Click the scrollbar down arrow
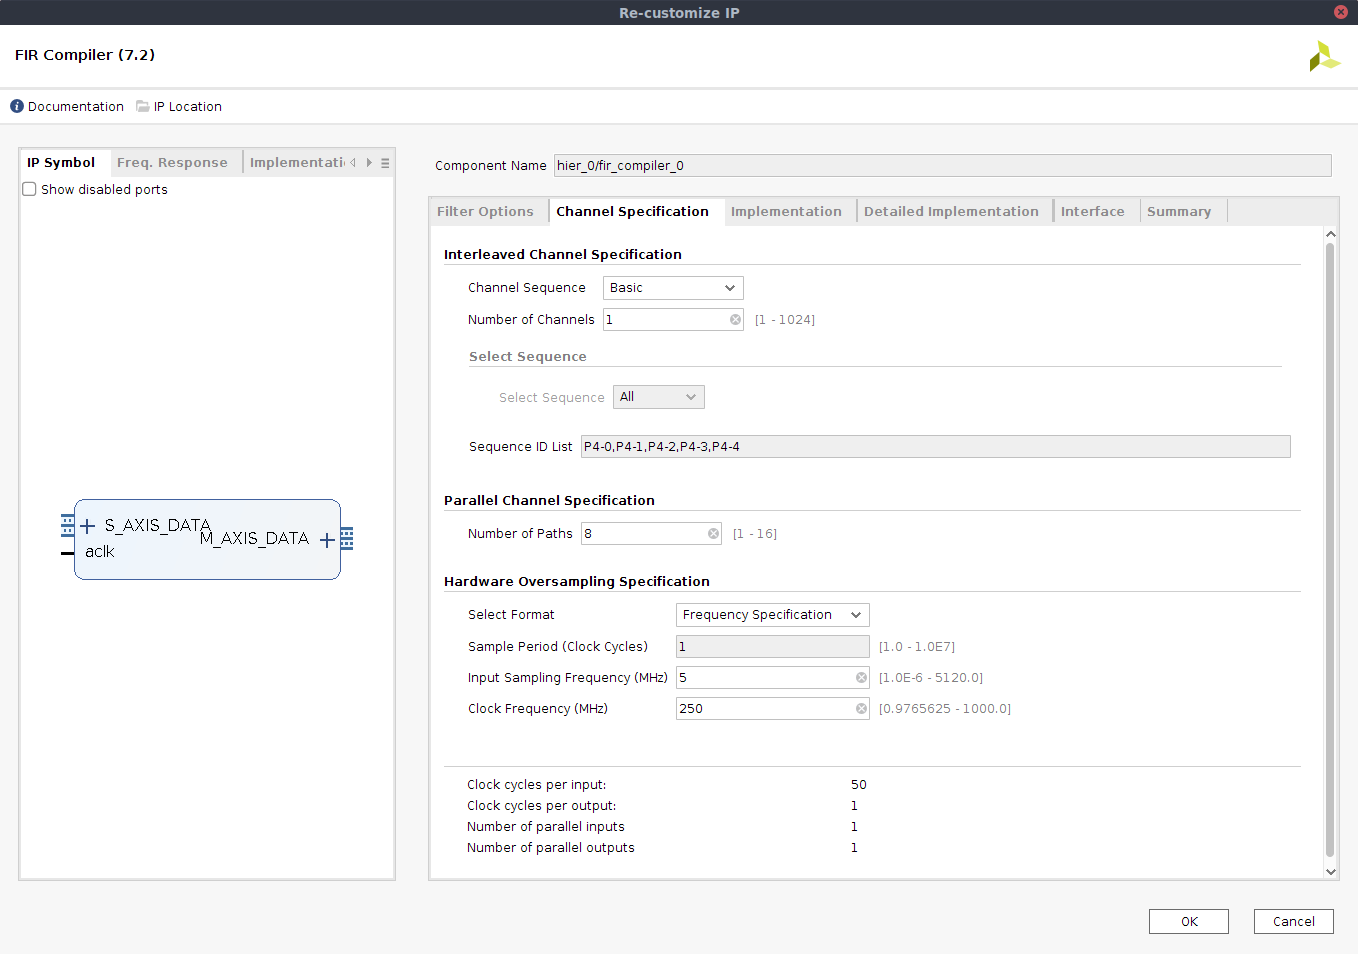This screenshot has width=1358, height=954. 1330,872
